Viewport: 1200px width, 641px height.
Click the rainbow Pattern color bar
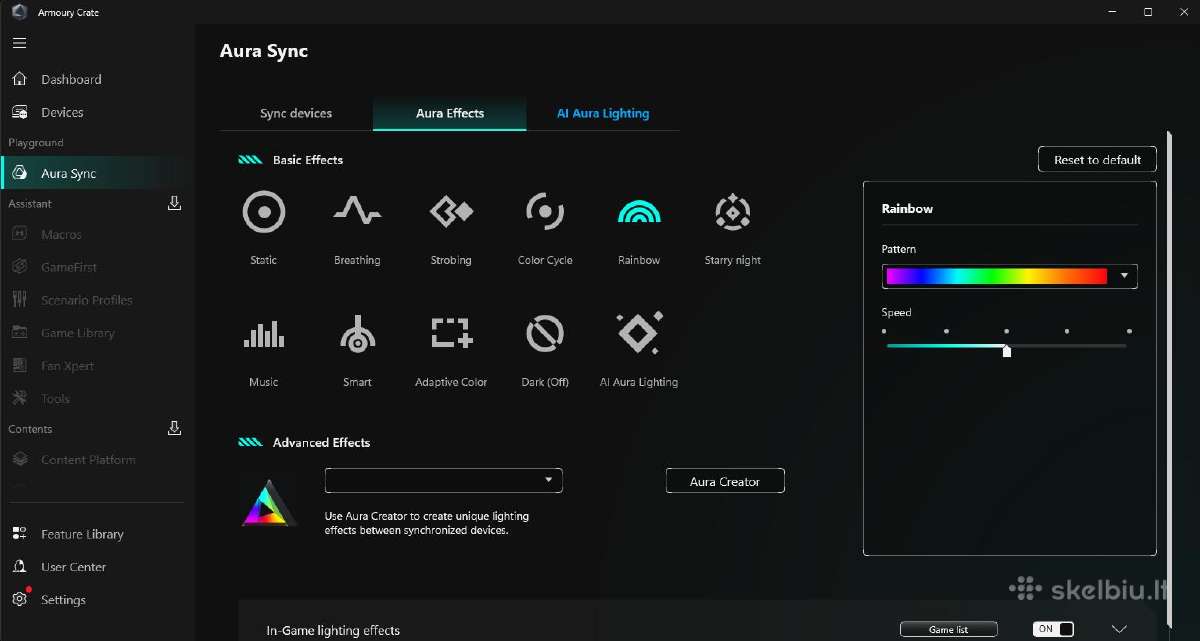click(996, 276)
